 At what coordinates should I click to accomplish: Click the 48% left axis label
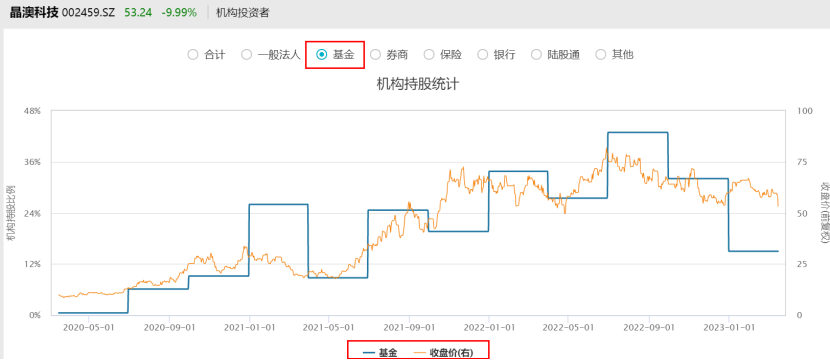33,111
